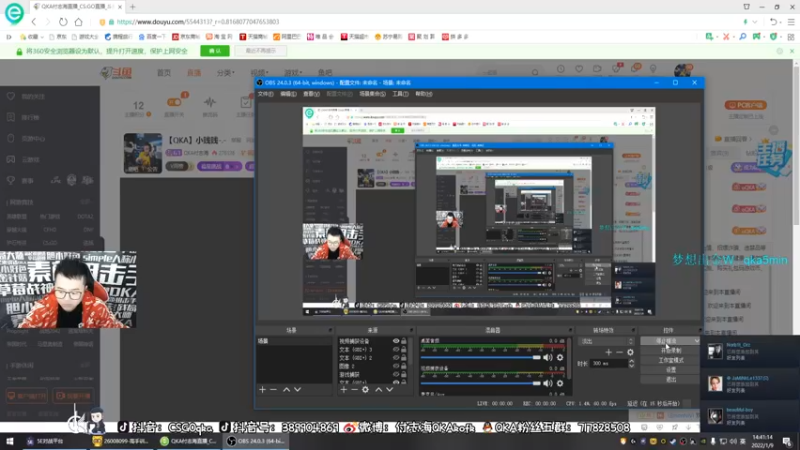800x450 pixels.
Task: Pop out the scenes dock panel
Action: tap(330, 330)
